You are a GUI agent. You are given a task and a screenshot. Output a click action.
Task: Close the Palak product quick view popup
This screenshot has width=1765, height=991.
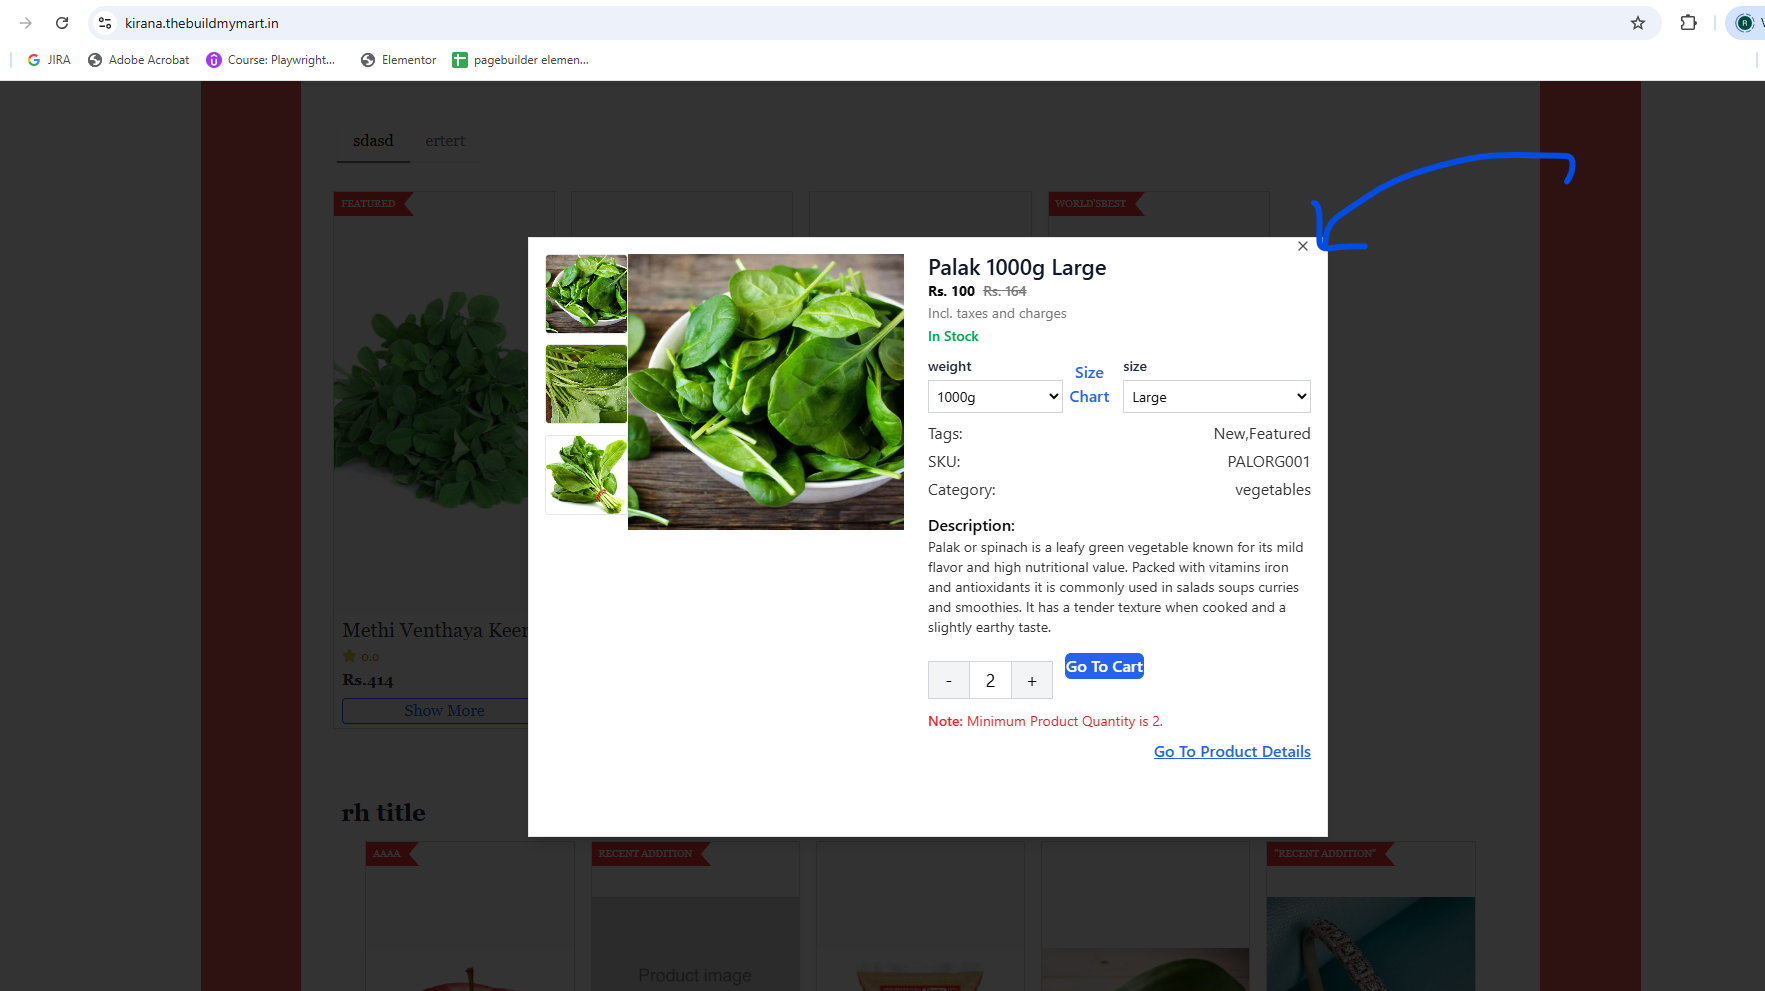coord(1302,246)
